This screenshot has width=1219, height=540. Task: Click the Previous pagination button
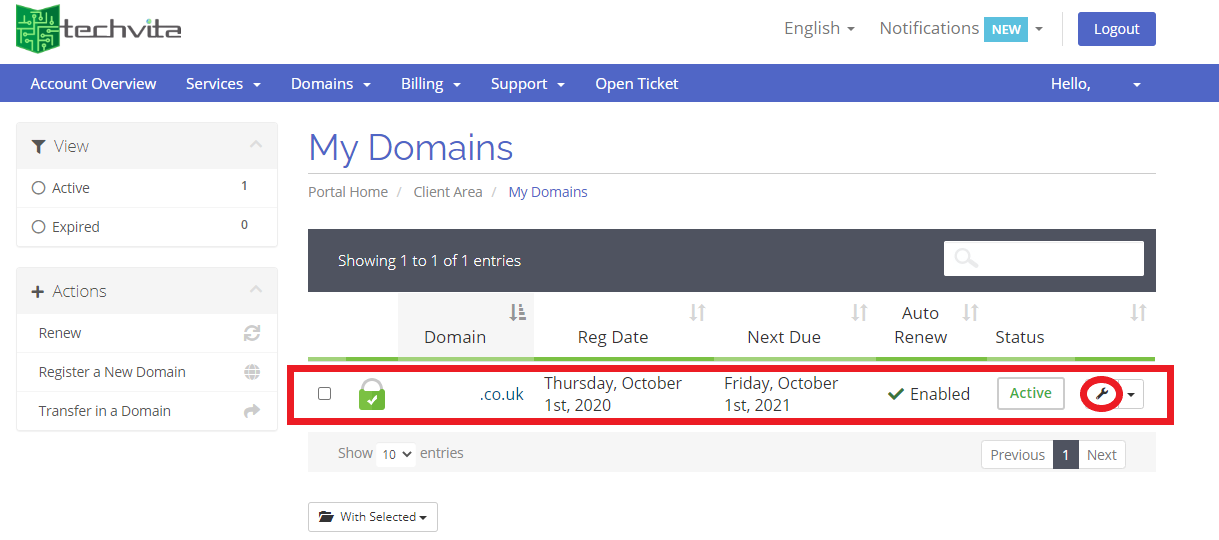tap(1017, 455)
